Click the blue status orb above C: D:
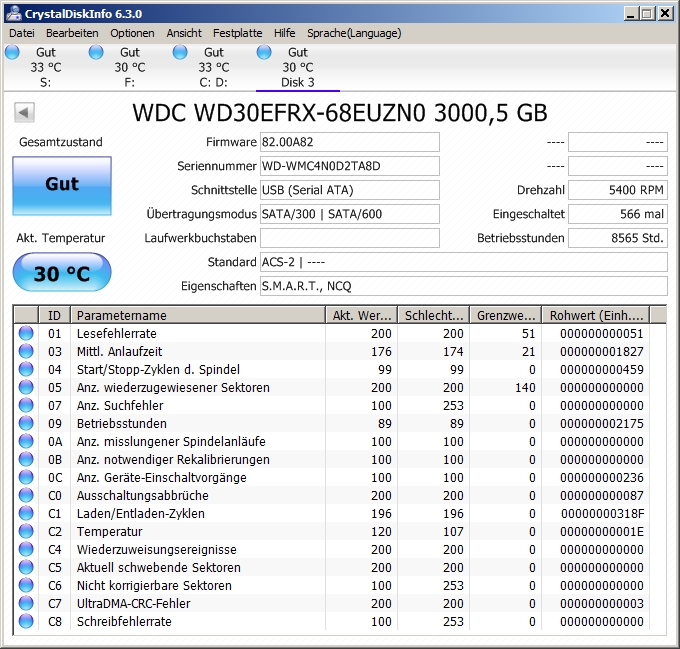The width and height of the screenshot is (680, 649). click(x=180, y=52)
